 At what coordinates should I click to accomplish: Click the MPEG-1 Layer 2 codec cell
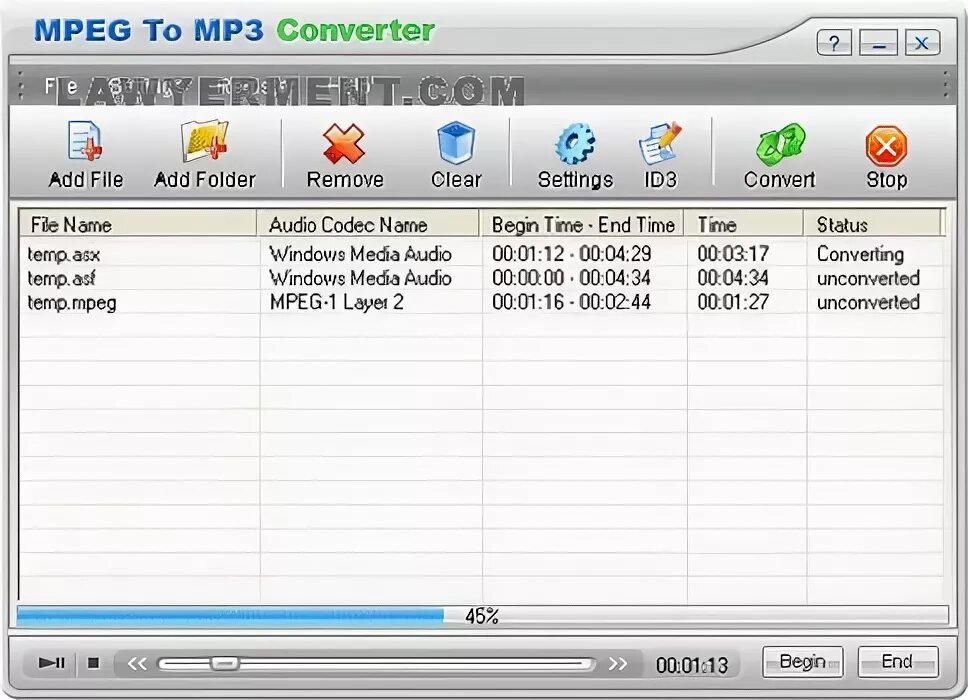pyautogui.click(x=336, y=302)
